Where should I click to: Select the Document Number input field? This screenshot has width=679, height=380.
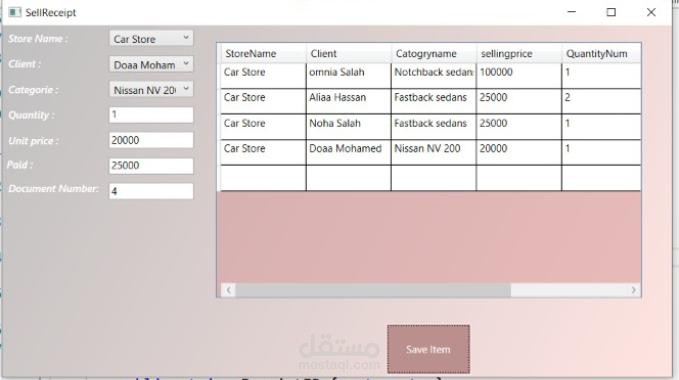click(151, 191)
